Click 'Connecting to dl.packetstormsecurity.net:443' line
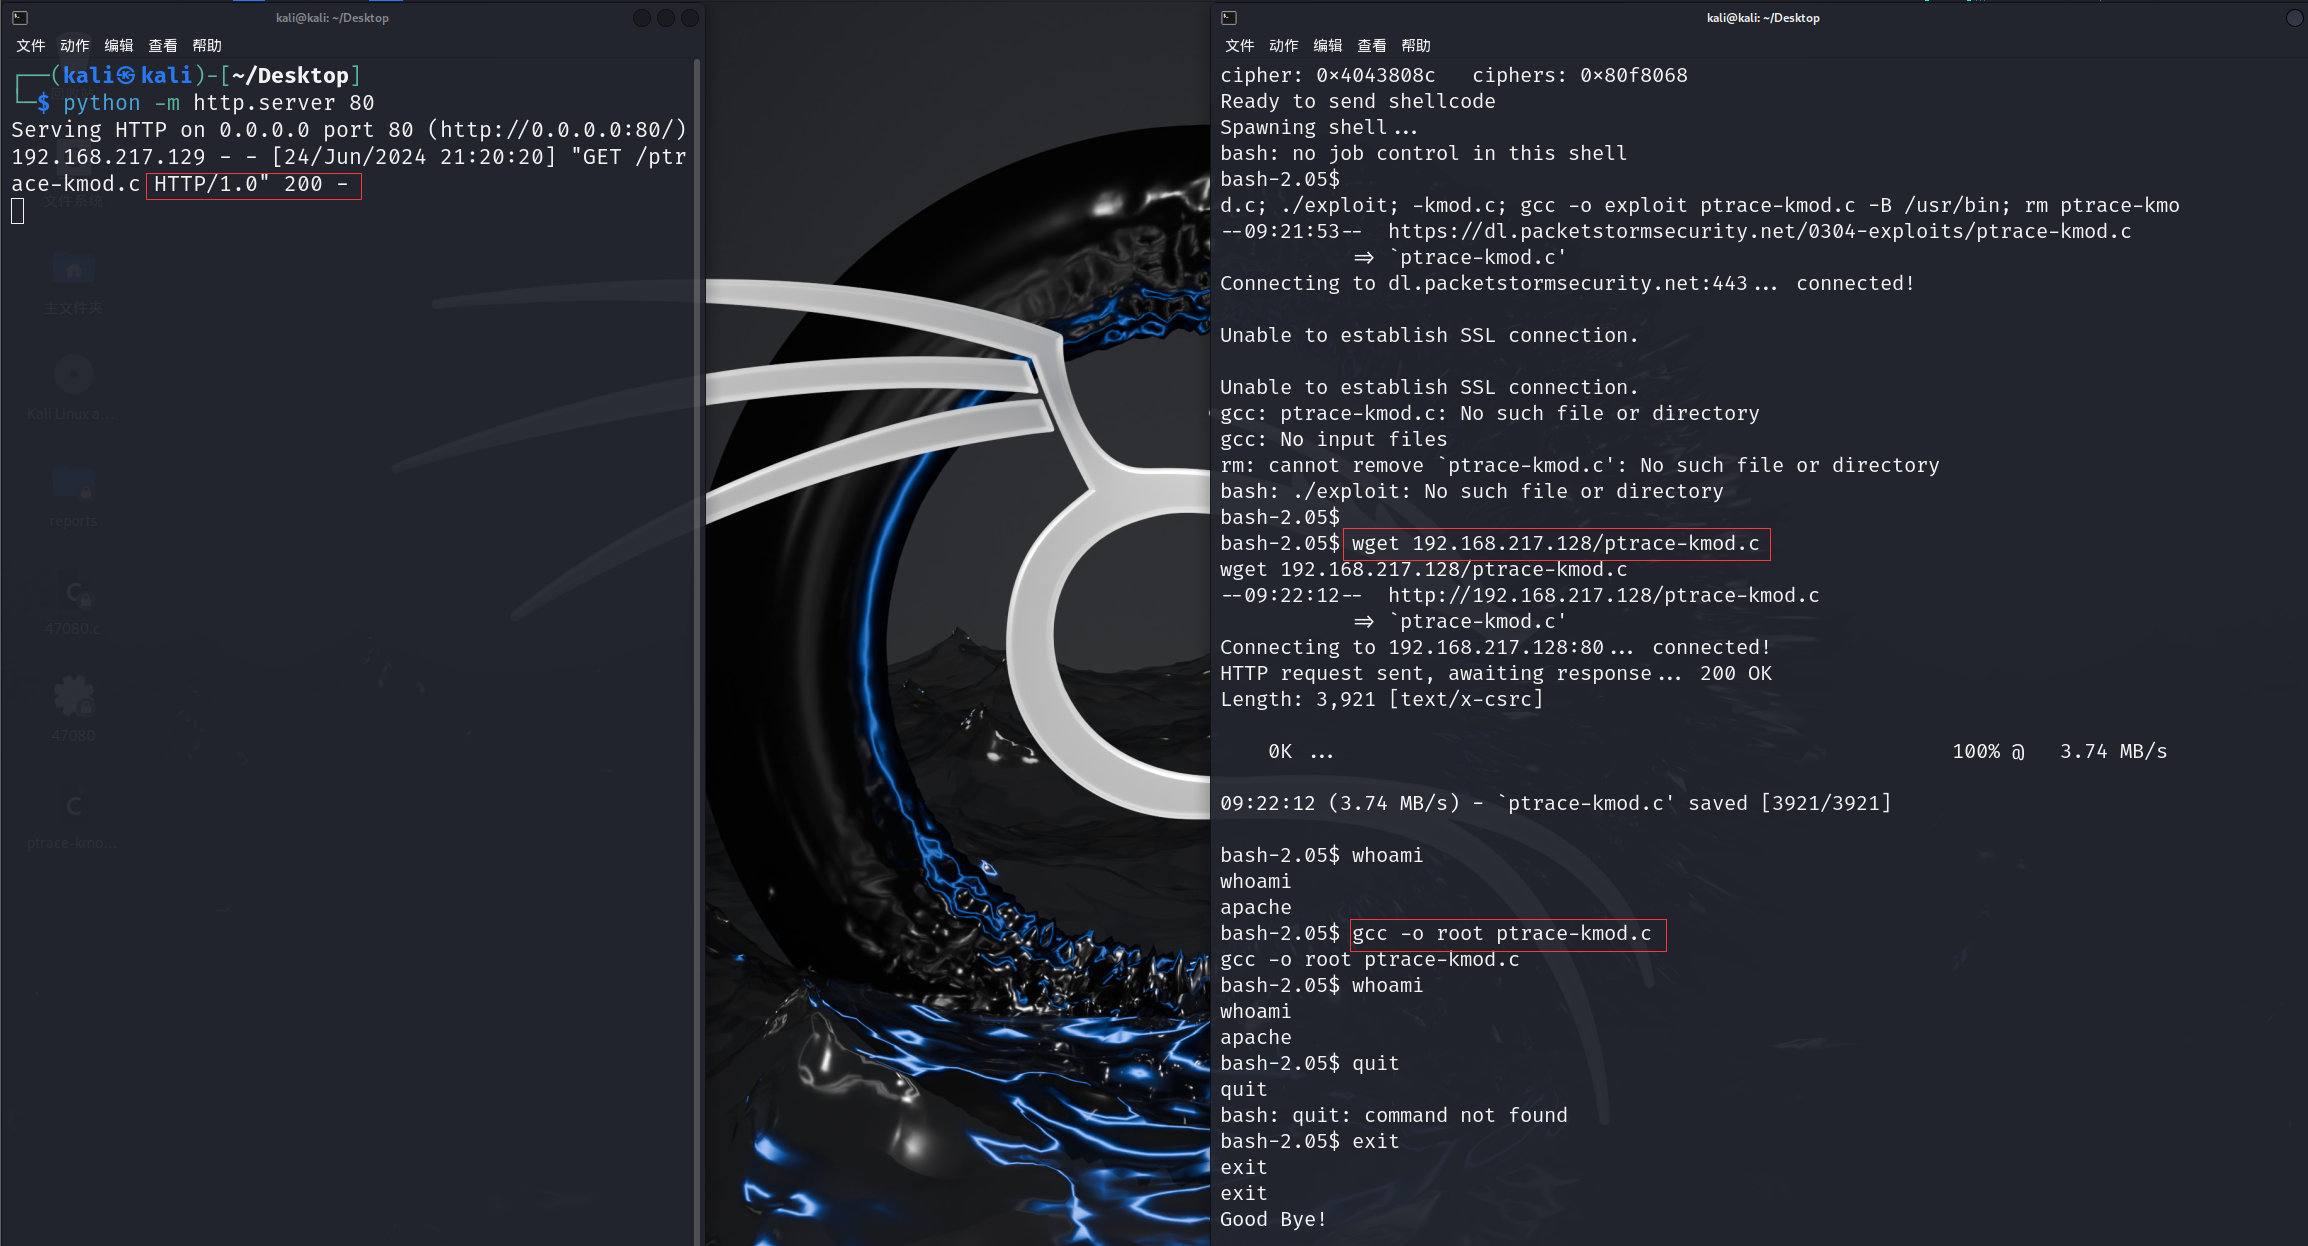Screen dimensions: 2308x1246 click(1567, 283)
